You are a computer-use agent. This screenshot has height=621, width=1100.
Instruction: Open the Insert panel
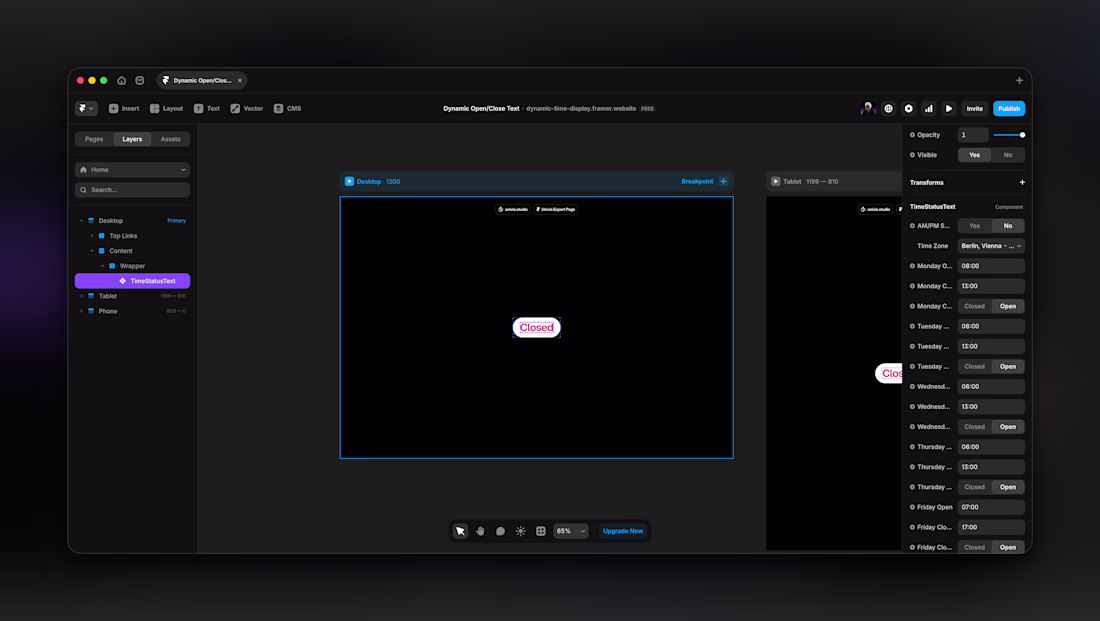tap(123, 109)
